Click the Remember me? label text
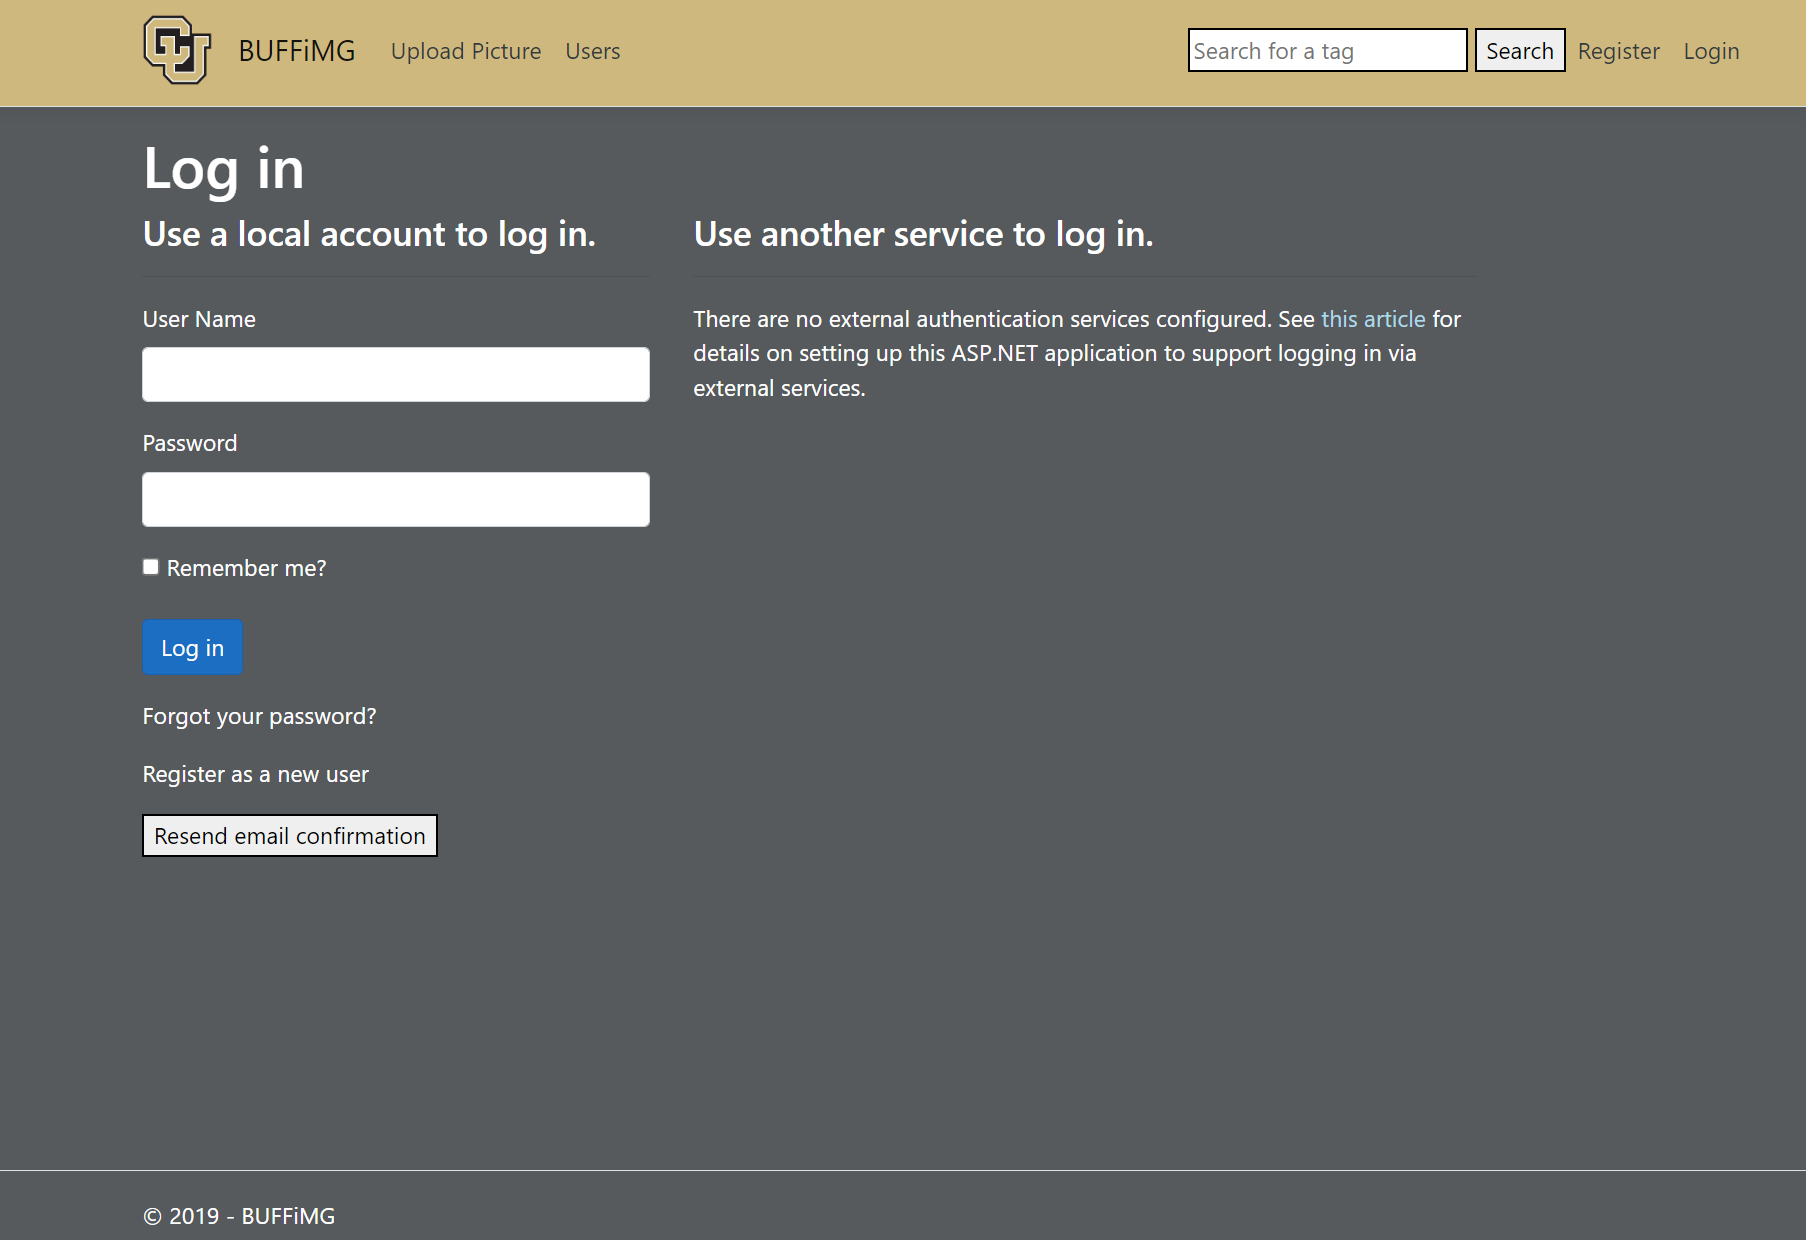 tap(246, 568)
